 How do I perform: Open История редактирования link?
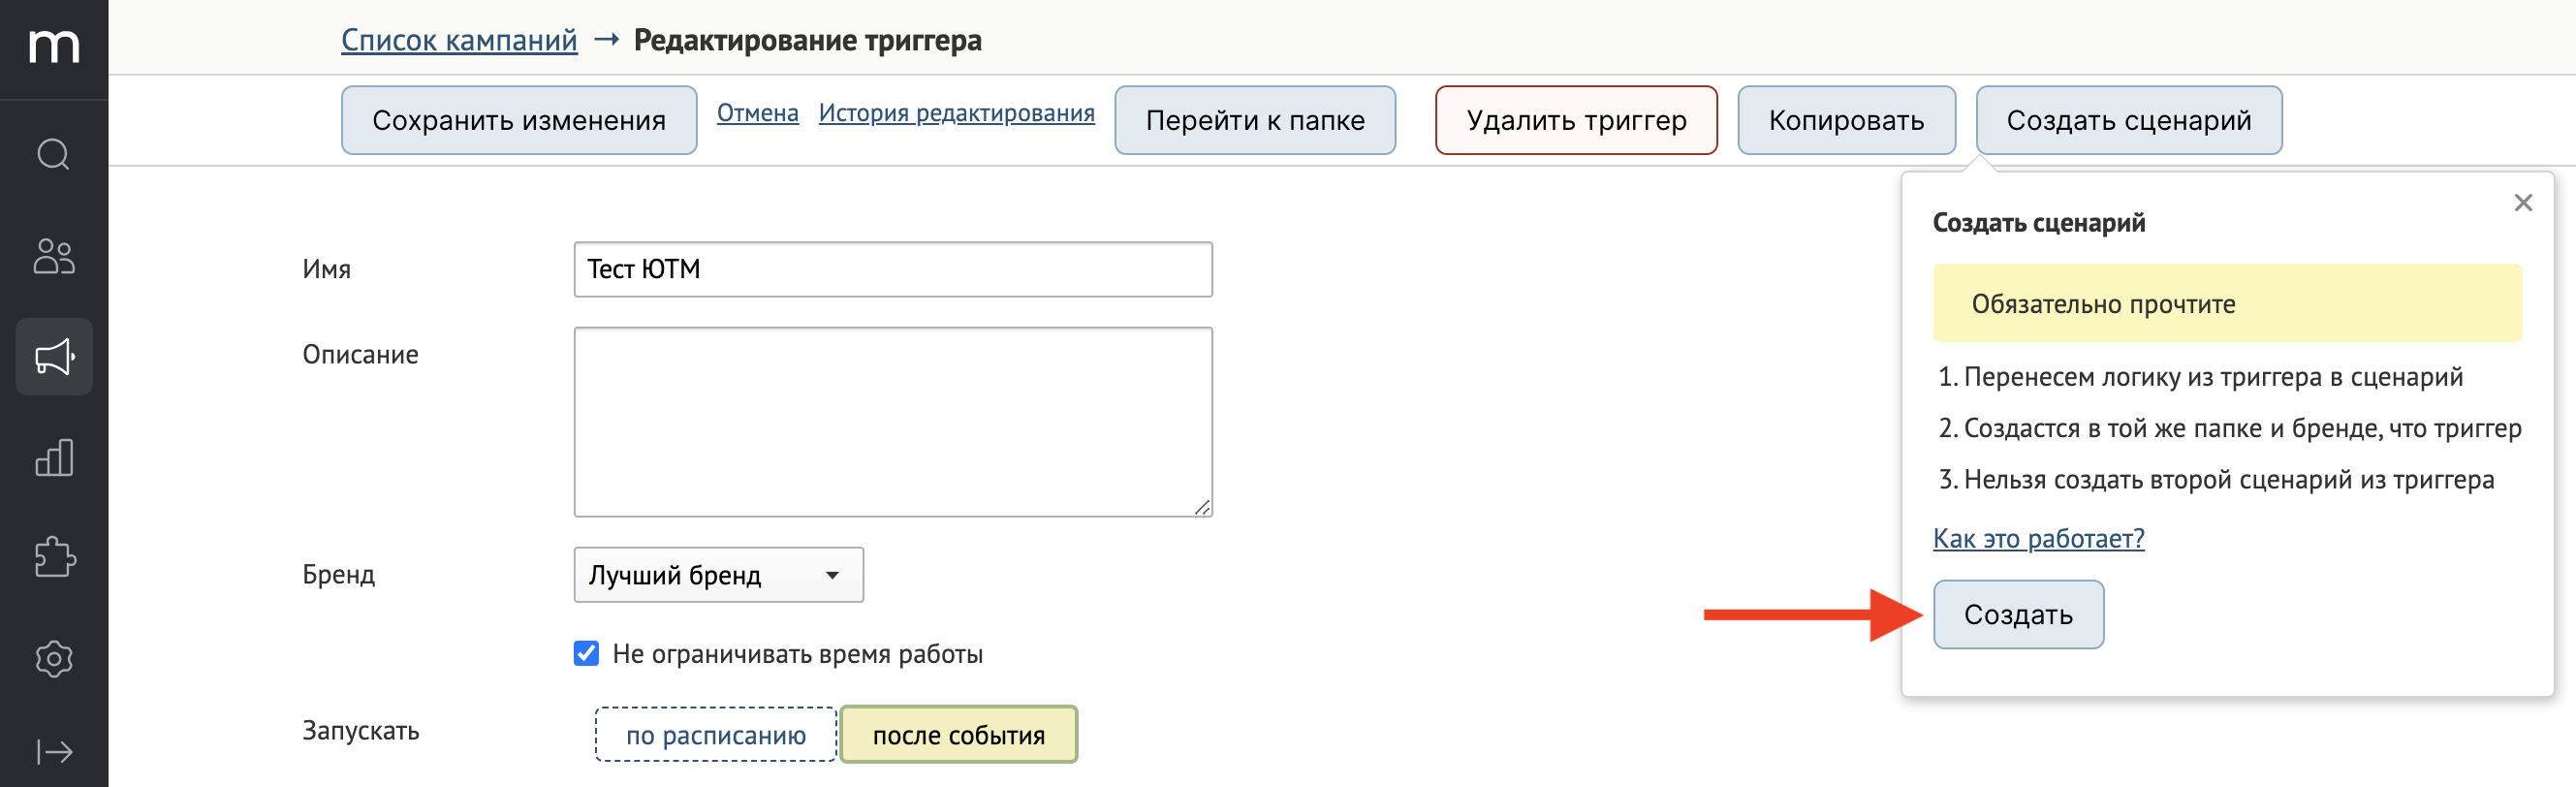point(956,113)
